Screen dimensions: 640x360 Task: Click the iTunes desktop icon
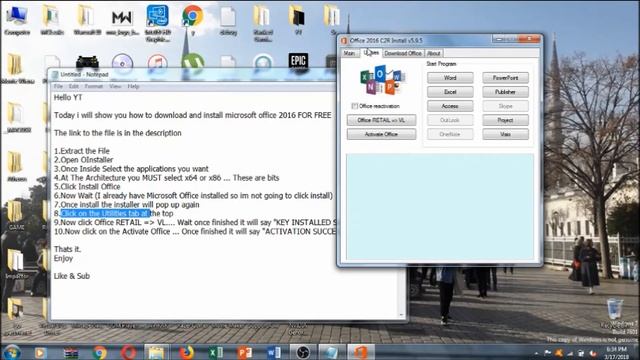point(158,64)
